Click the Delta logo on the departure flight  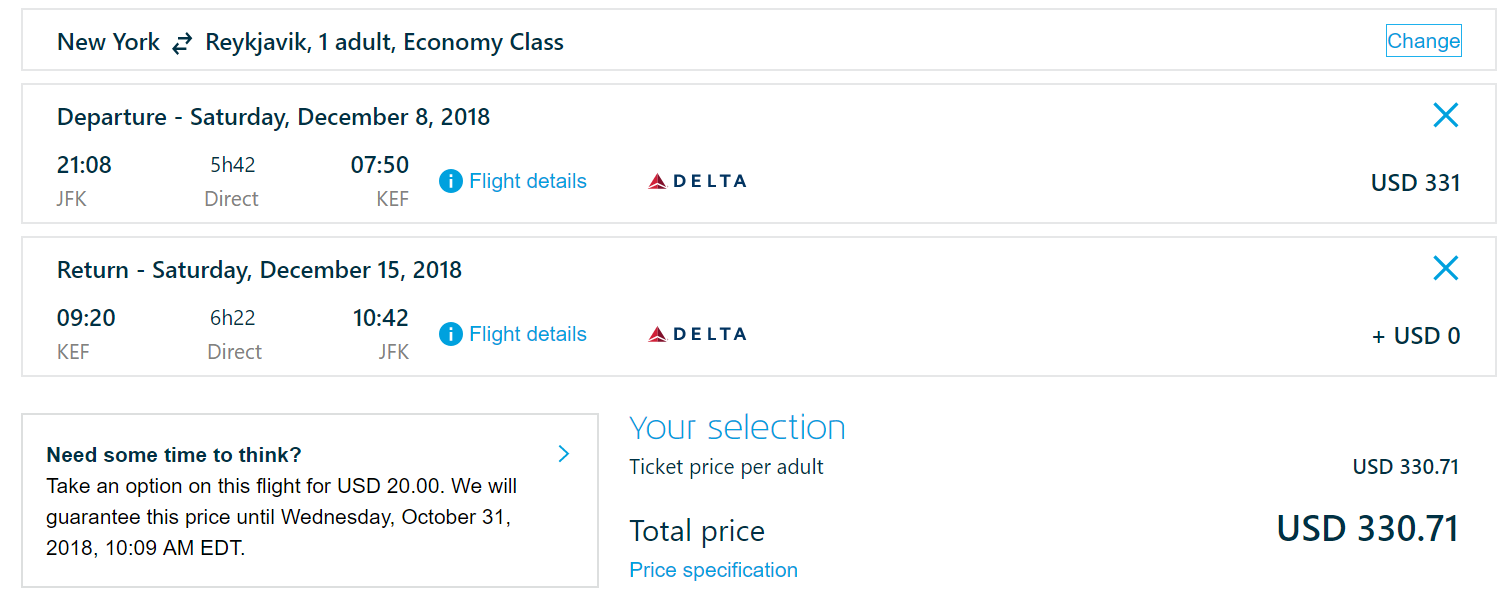pyautogui.click(x=697, y=182)
